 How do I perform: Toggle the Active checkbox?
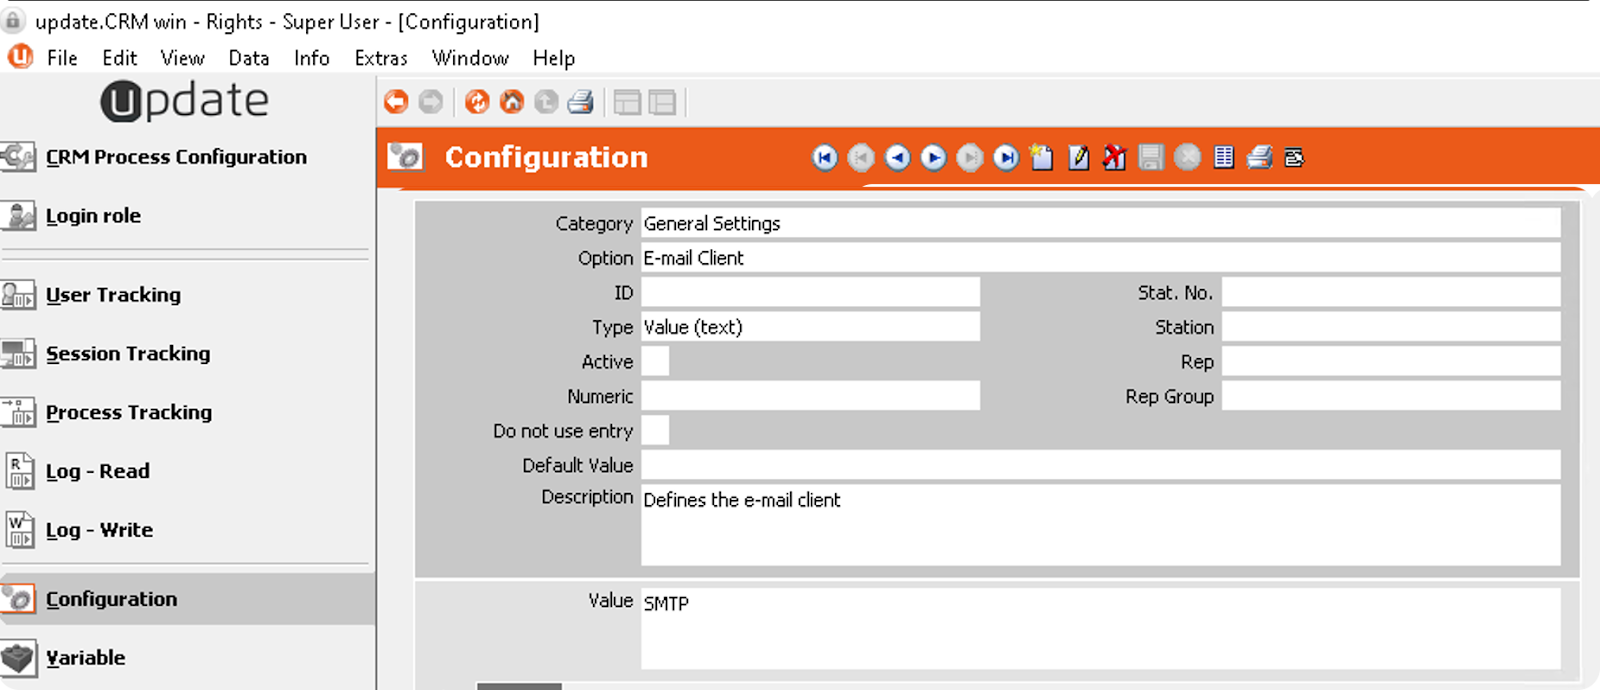tap(655, 362)
